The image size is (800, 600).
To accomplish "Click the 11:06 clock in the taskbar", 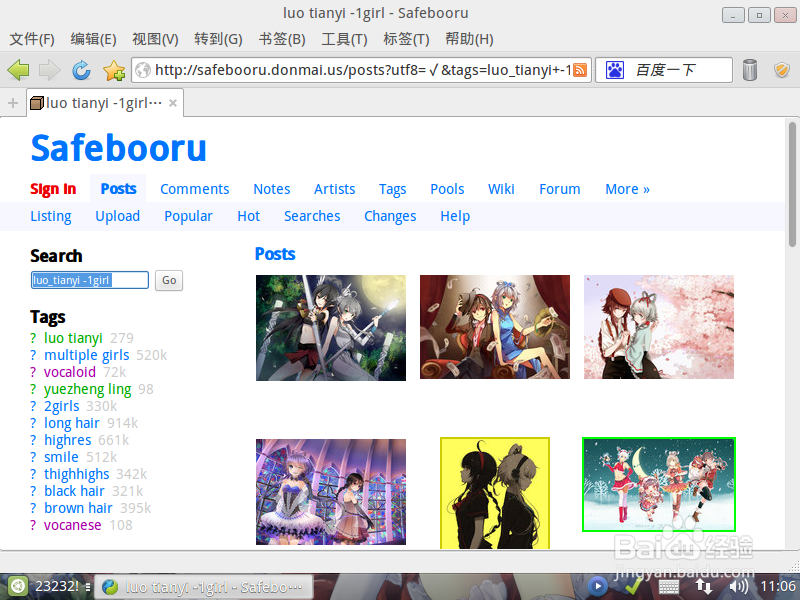I will click(x=777, y=586).
